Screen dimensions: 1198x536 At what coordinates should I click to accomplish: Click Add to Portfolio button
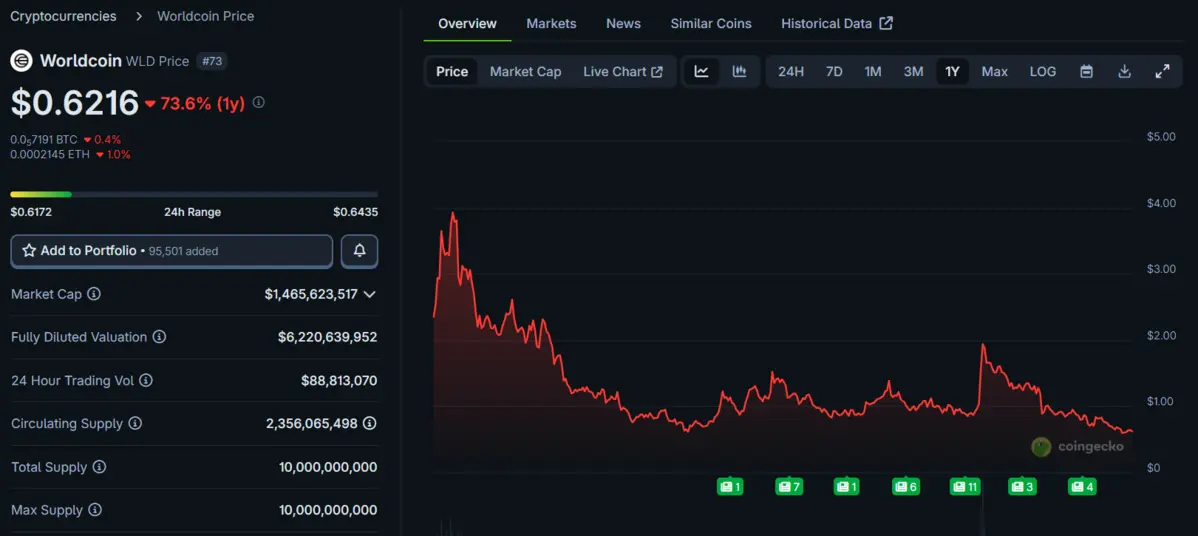click(x=171, y=251)
